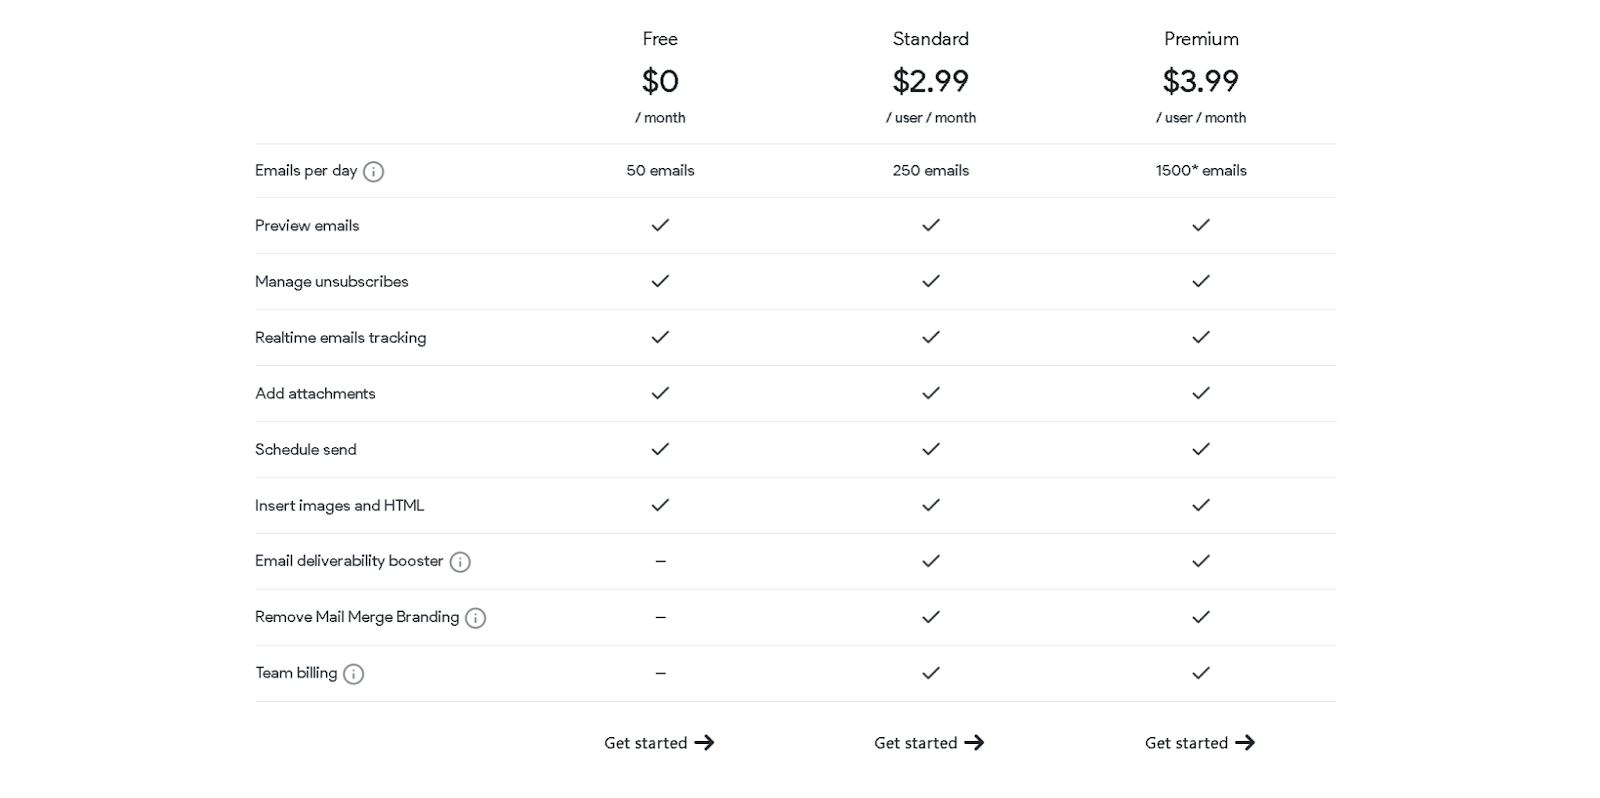Image resolution: width=1600 pixels, height=798 pixels.
Task: Click Premium checkmark in Team billing row
Action: click(1201, 673)
